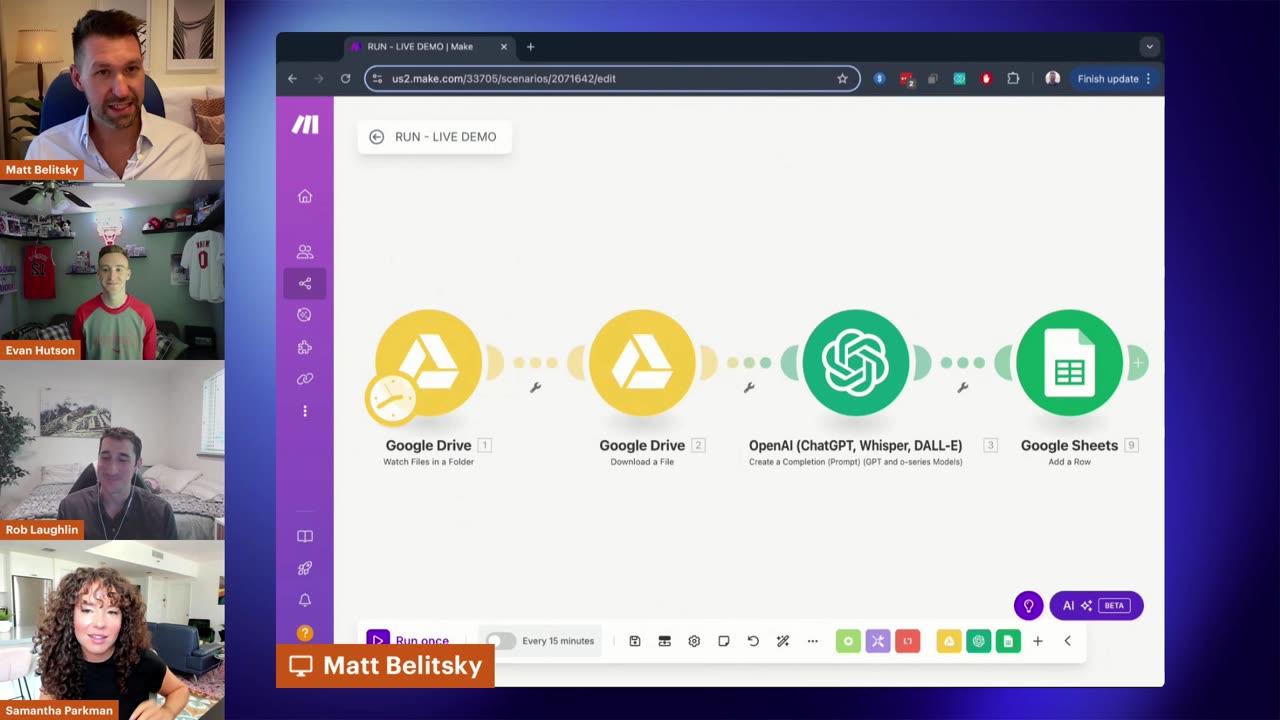Viewport: 1280px width, 720px height.
Task: Go to the Organization home sidebar icon
Action: 305,196
